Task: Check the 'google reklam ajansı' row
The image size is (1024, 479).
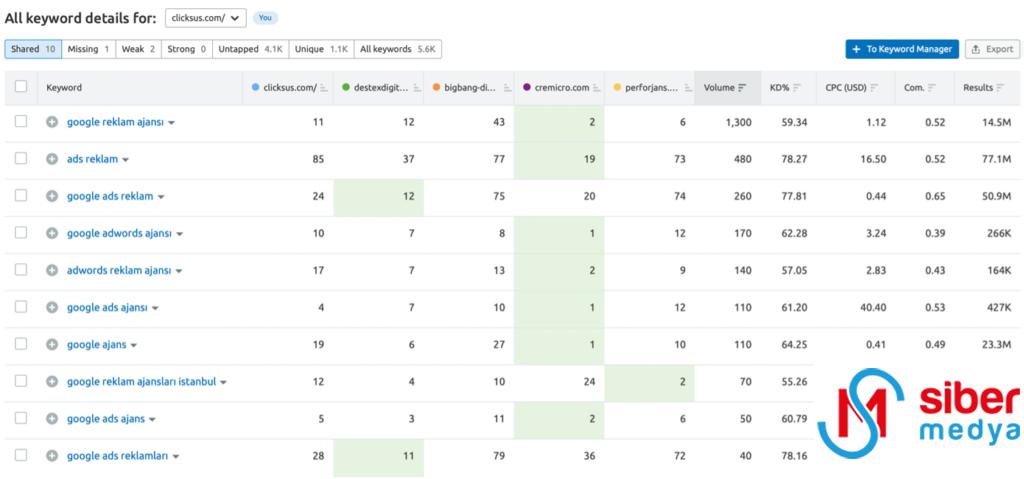Action: [21, 122]
